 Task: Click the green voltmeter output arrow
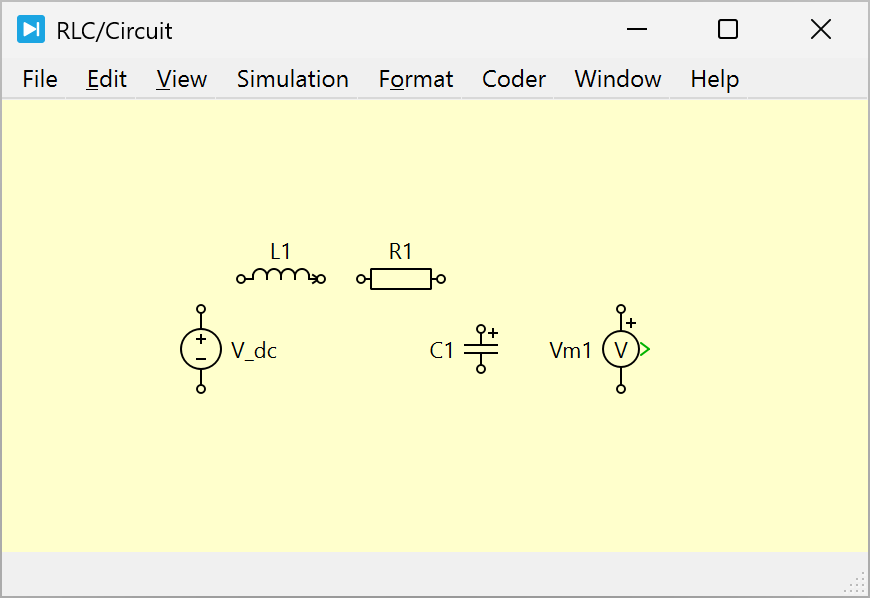[x=646, y=349]
